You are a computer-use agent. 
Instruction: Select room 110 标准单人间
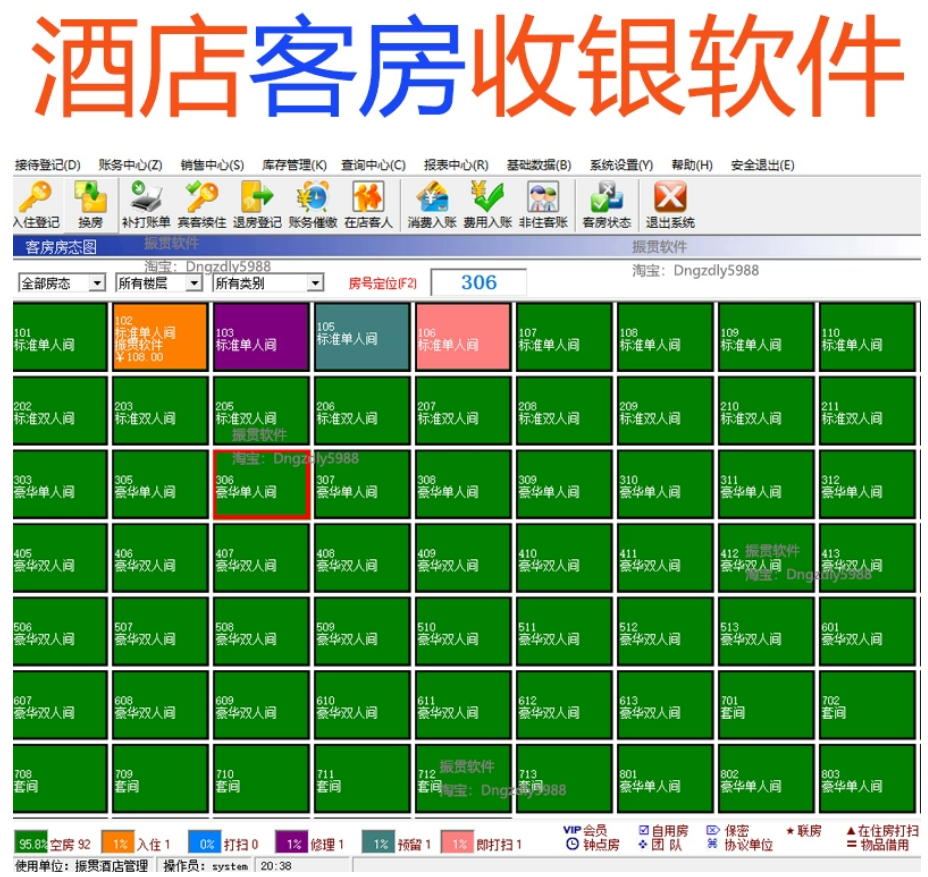(868, 337)
